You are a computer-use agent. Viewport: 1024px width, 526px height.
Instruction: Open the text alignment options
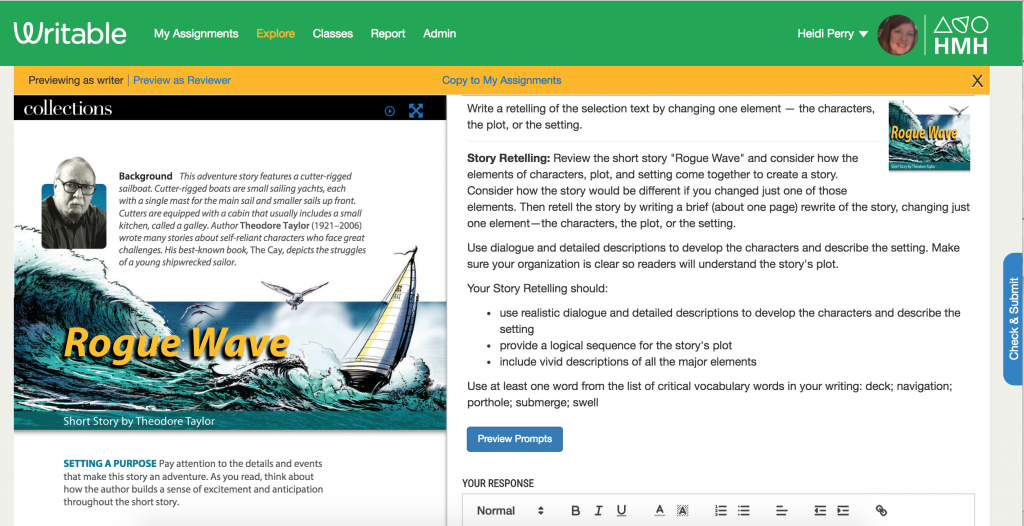[x=782, y=511]
